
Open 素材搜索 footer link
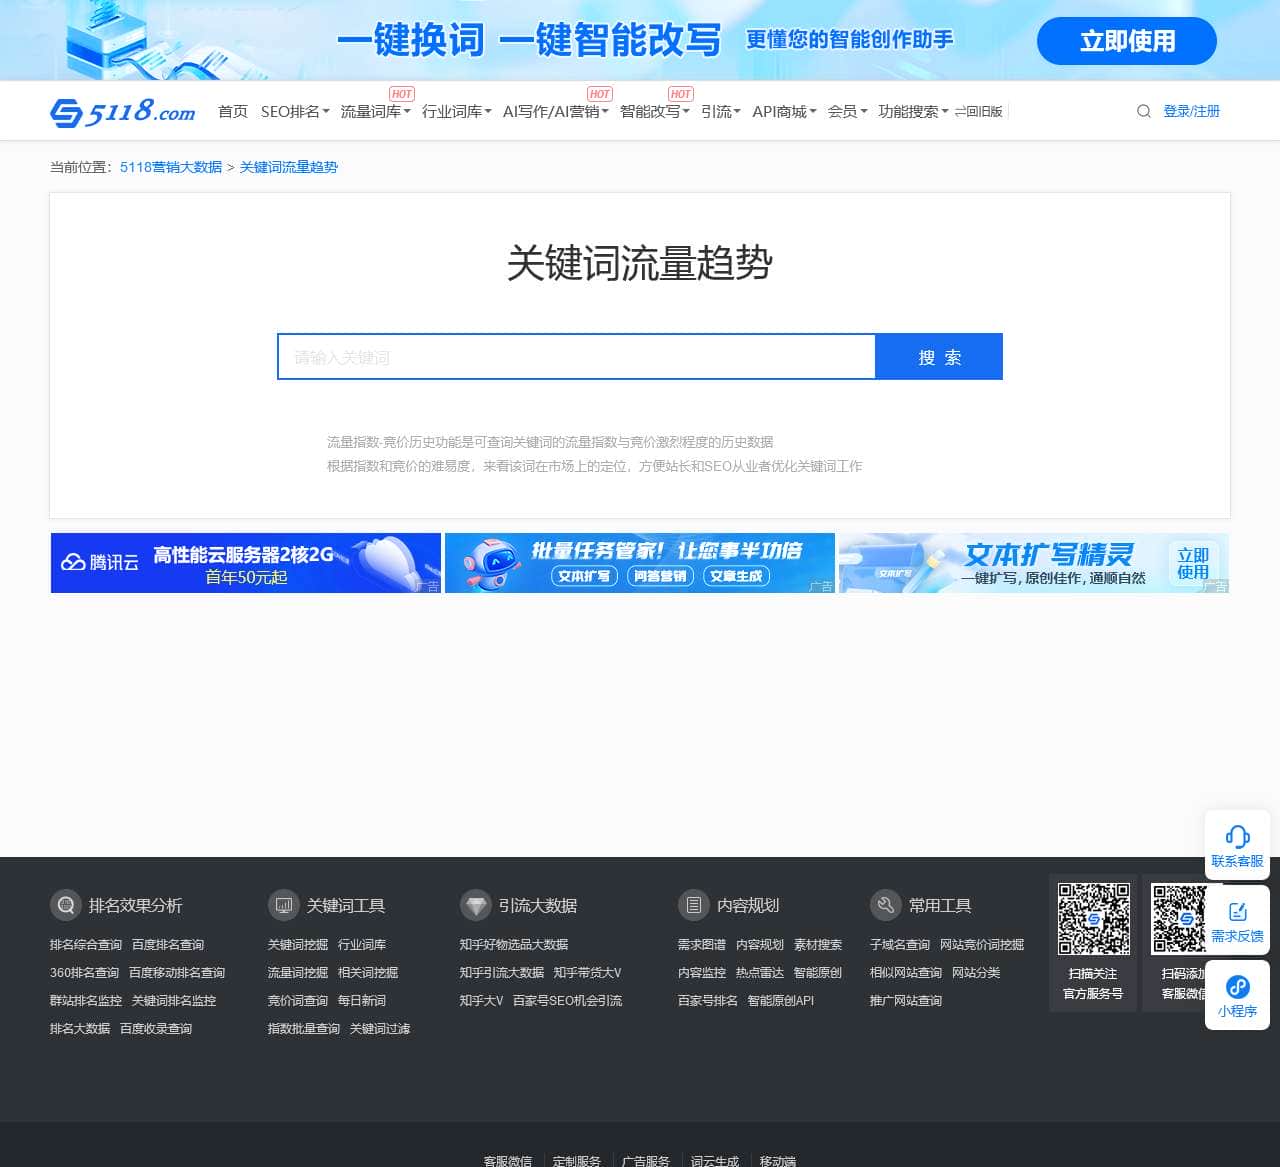click(818, 945)
